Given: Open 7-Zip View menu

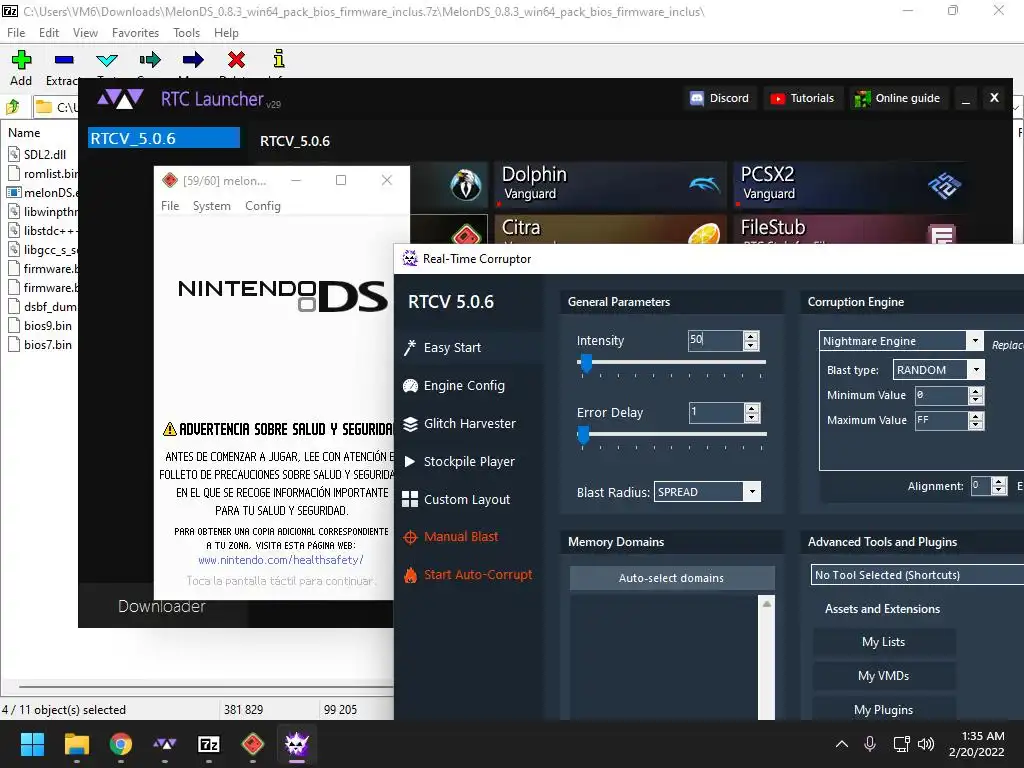Looking at the screenshot, I should (85, 33).
